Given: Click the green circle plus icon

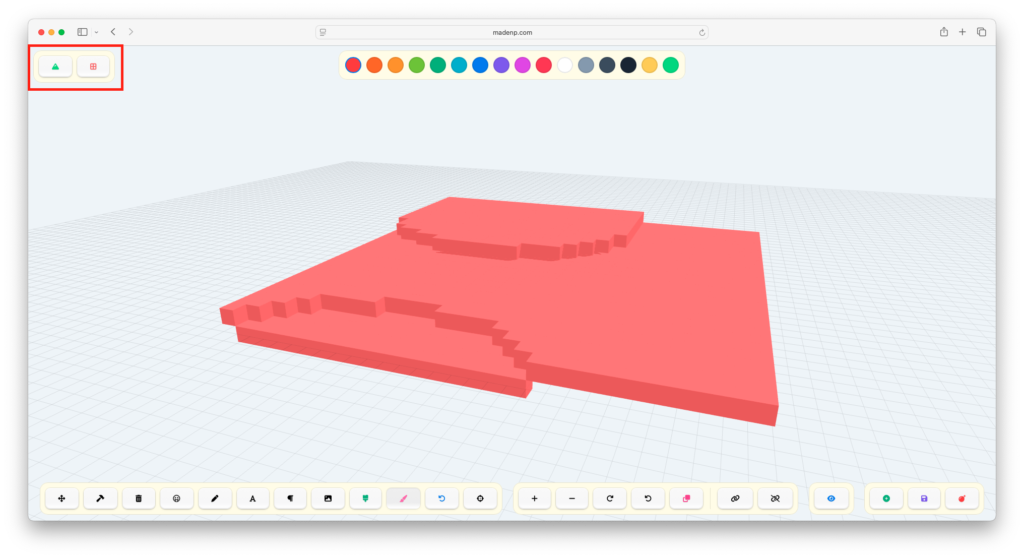Looking at the screenshot, I should [x=886, y=499].
